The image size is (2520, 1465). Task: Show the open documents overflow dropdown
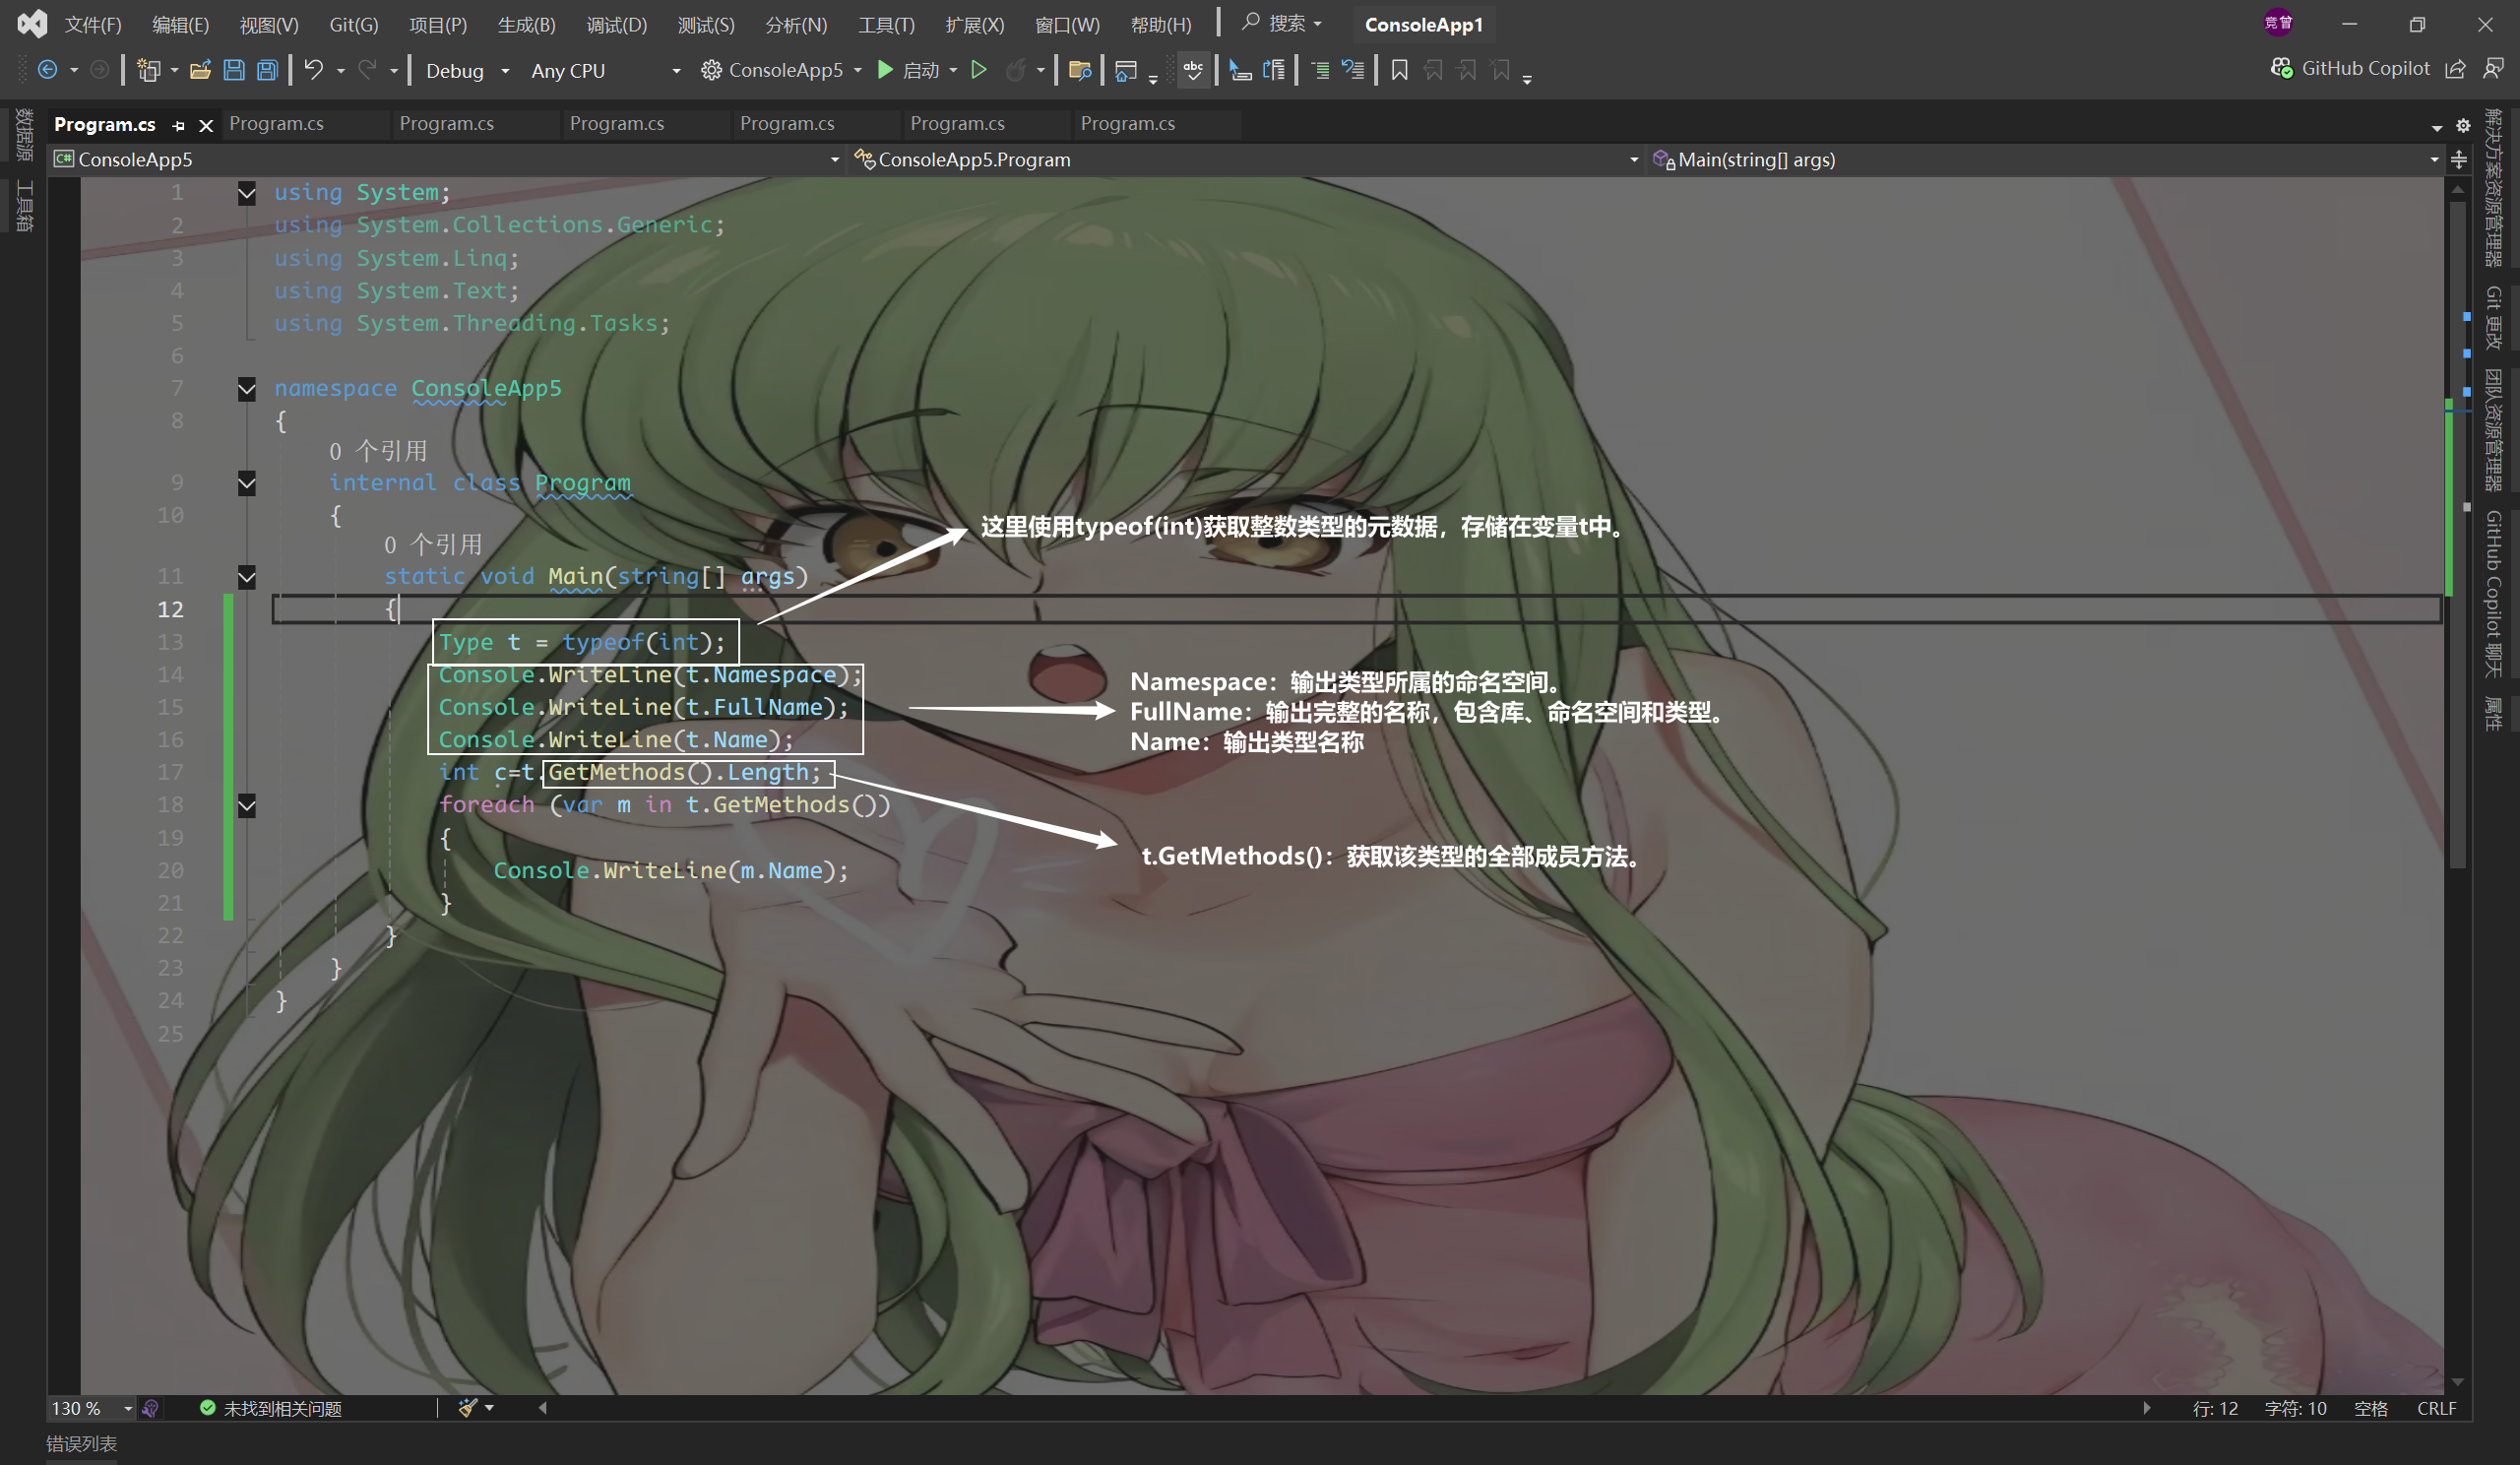pyautogui.click(x=2437, y=127)
